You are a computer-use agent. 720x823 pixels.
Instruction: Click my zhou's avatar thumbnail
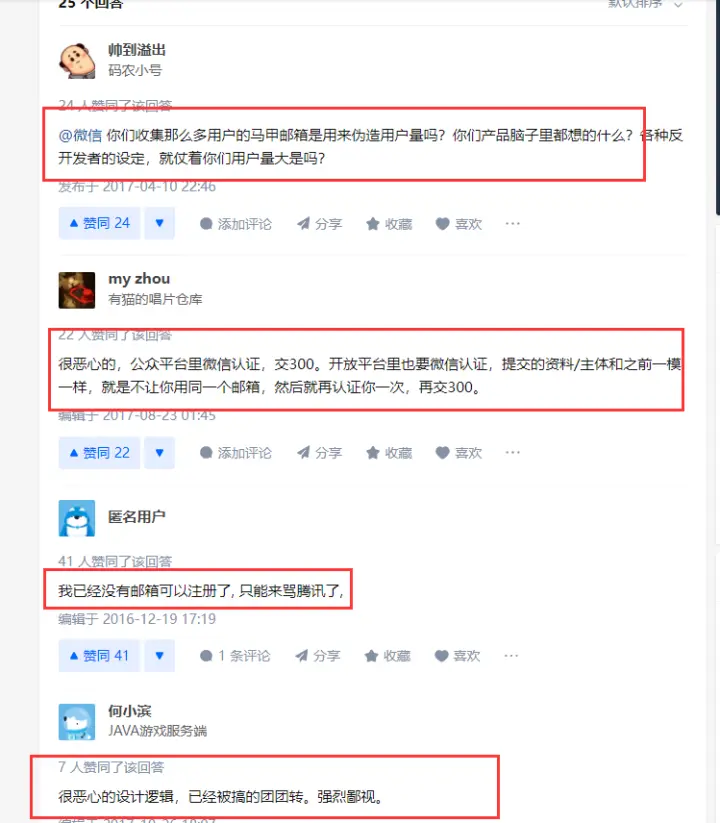pyautogui.click(x=77, y=290)
